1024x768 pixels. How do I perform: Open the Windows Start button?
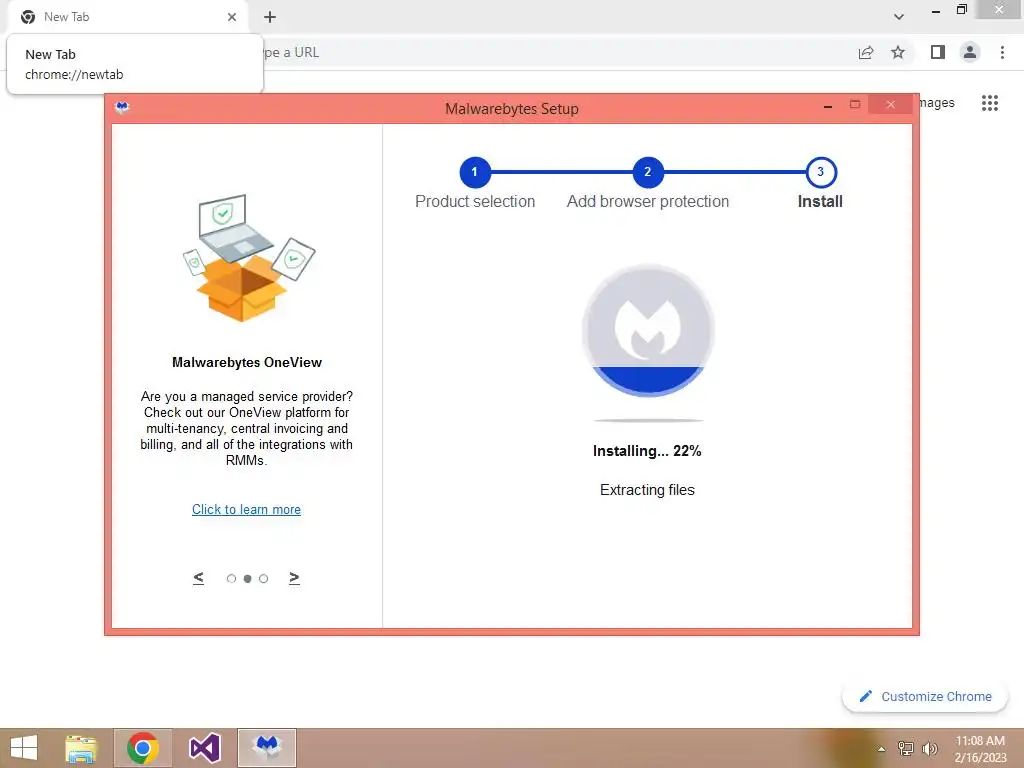tap(24, 748)
